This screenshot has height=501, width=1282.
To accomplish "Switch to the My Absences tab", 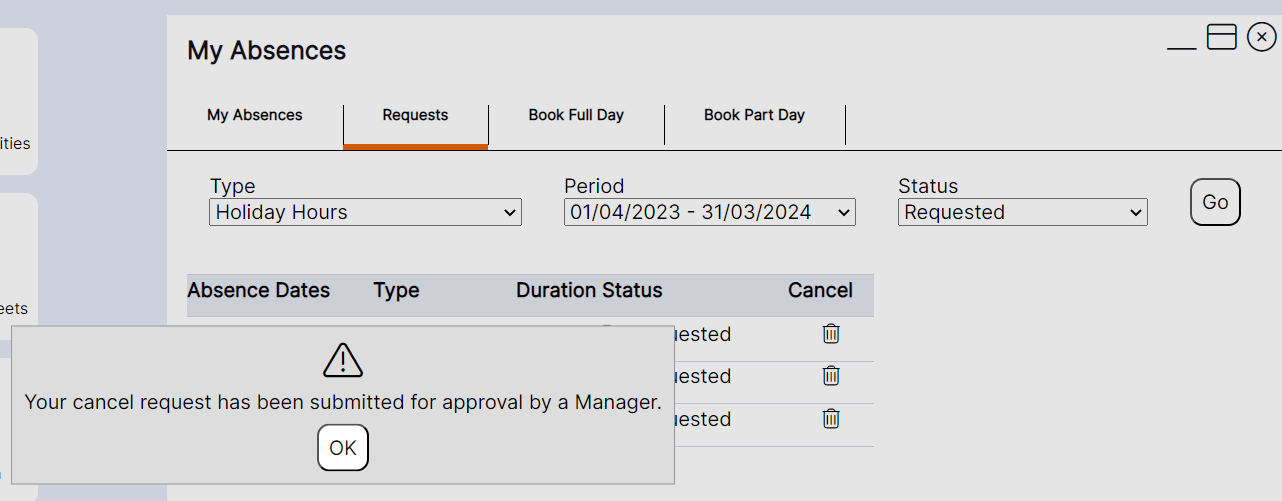I will (255, 115).
